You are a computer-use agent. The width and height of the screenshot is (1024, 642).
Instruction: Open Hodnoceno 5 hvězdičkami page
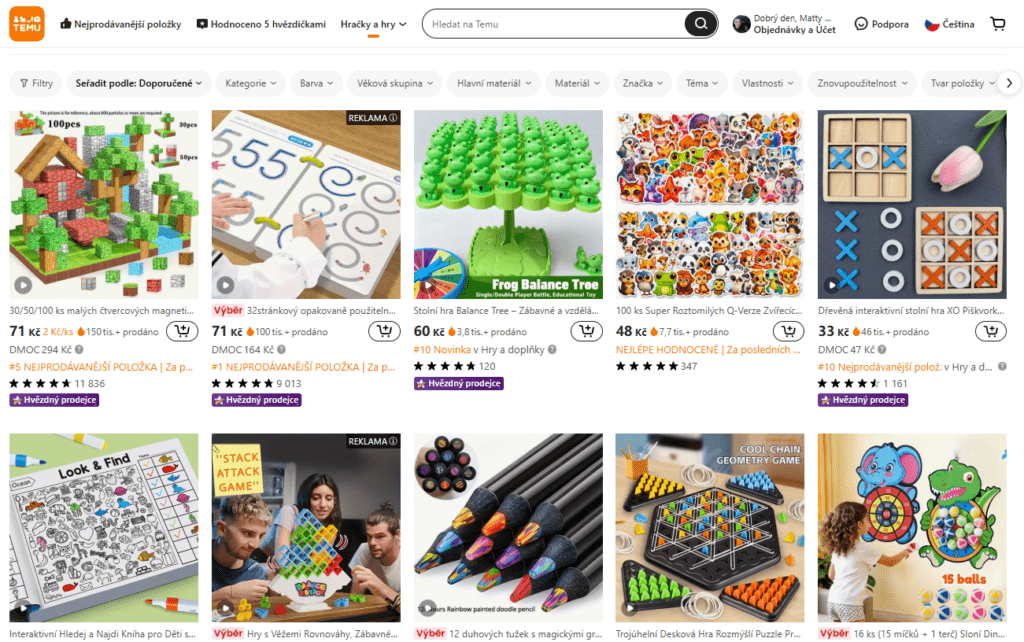click(x=261, y=24)
